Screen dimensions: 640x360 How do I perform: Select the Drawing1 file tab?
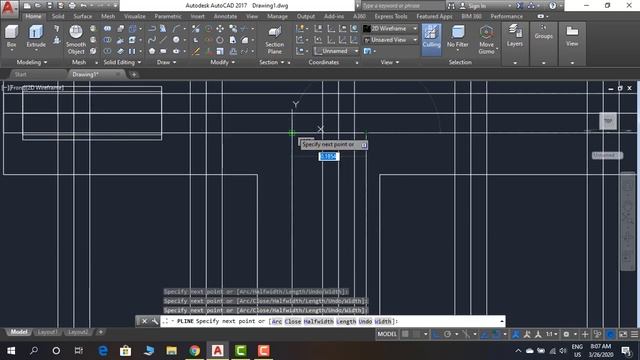click(85, 74)
